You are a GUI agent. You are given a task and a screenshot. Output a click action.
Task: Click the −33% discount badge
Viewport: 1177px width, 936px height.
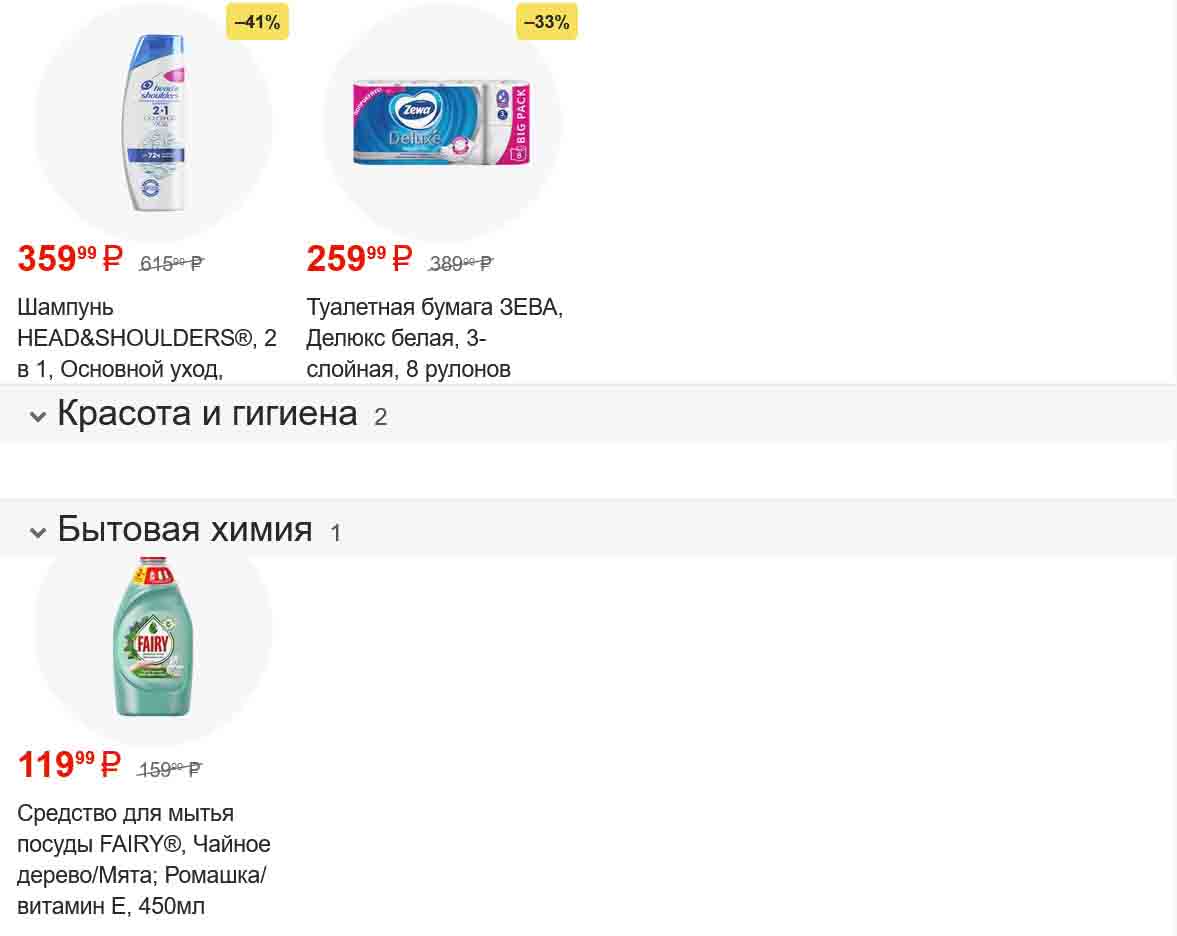coord(547,22)
